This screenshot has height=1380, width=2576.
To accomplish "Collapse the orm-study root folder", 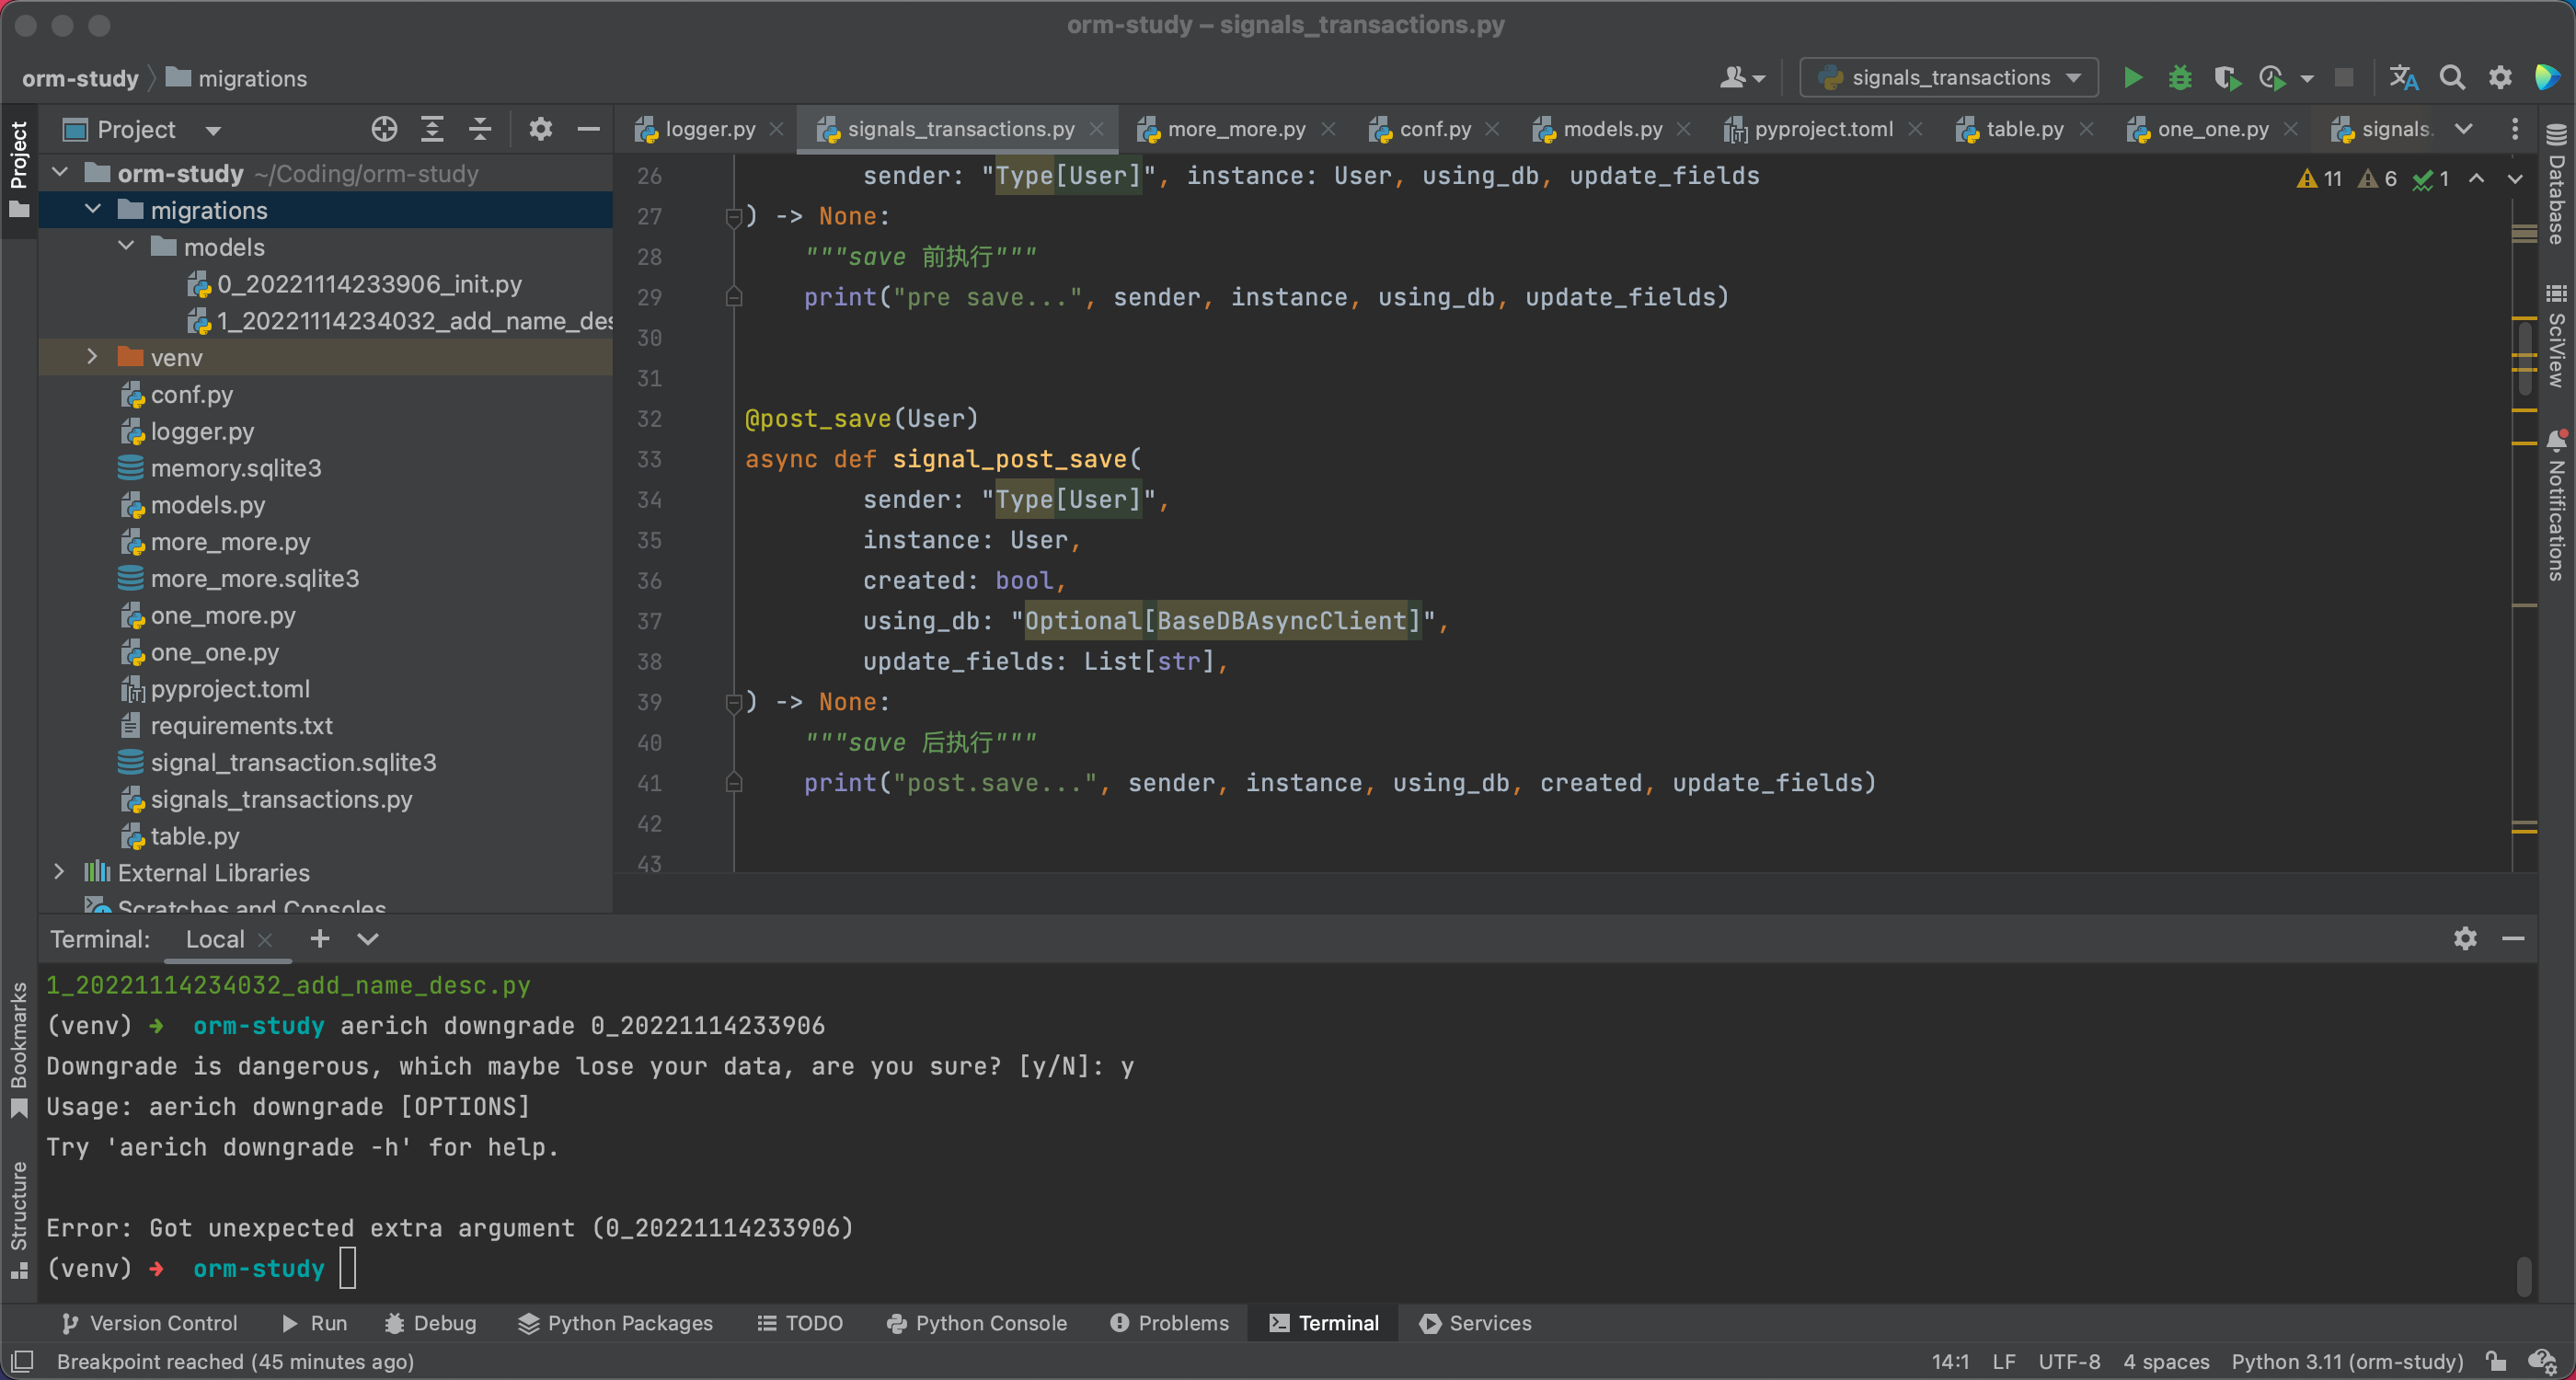I will 61,173.
